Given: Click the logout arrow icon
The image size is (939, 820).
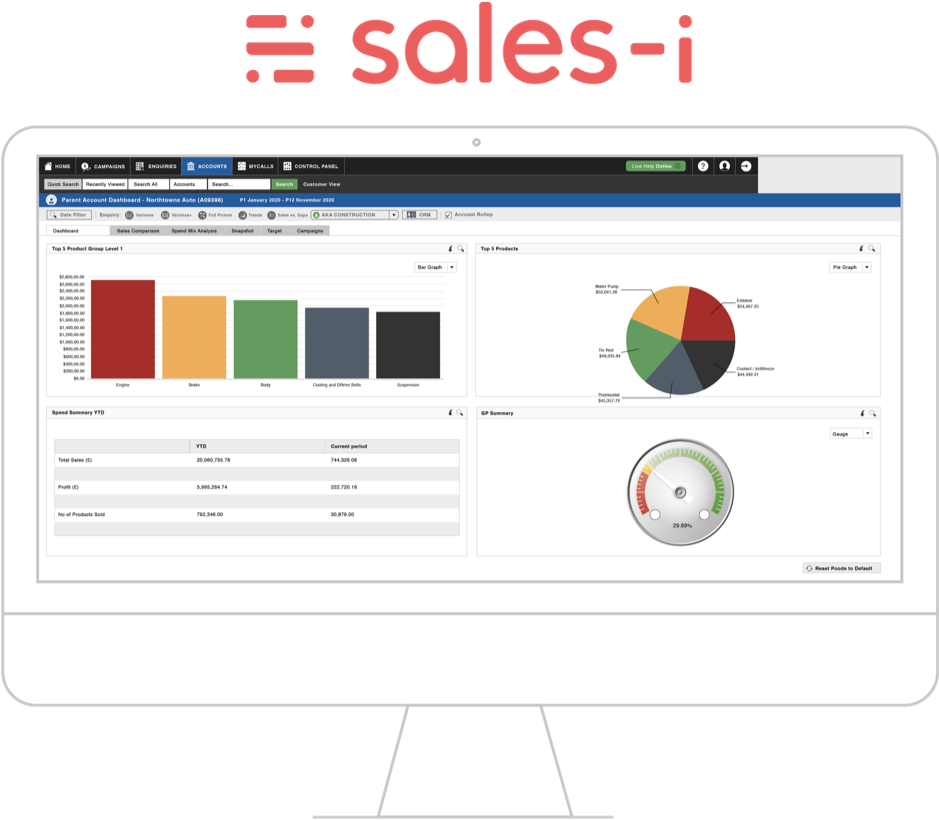Looking at the screenshot, I should 746,166.
